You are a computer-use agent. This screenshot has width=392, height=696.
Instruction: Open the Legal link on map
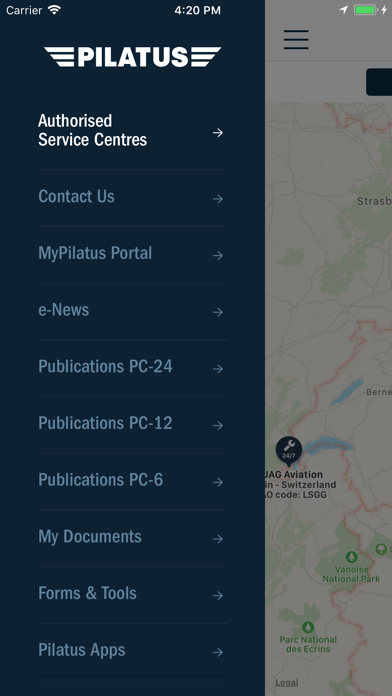pos(286,683)
